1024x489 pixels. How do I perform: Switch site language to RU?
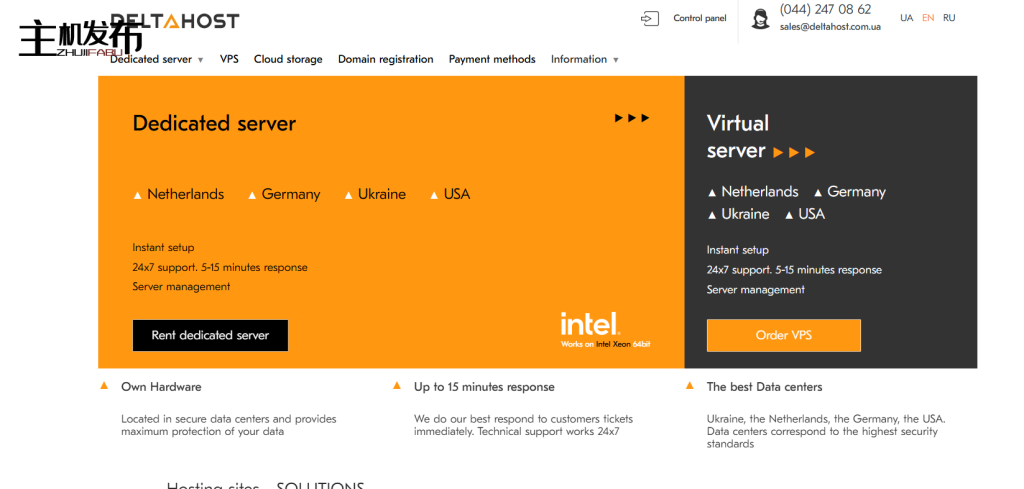[x=949, y=18]
